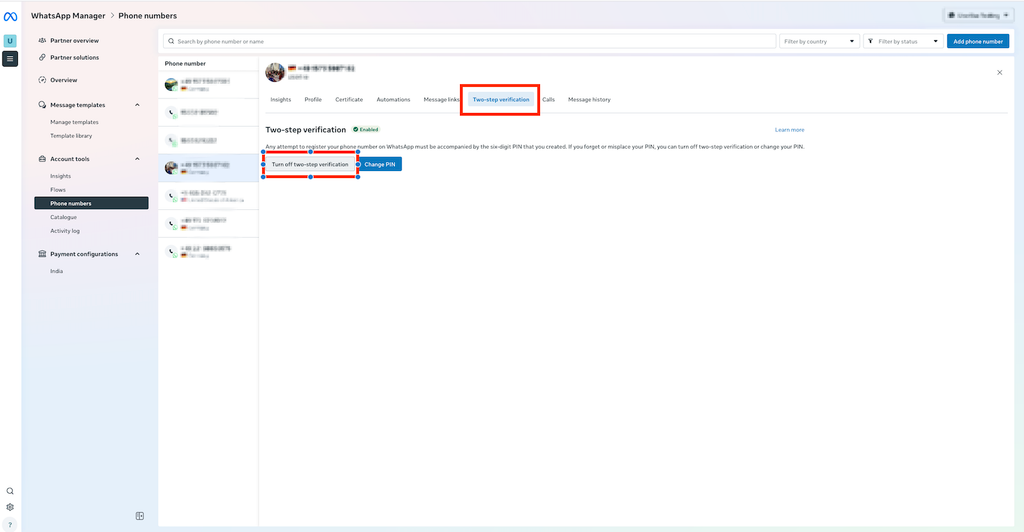Viewport: 1024px width, 532px height.
Task: Collapse the Message templates section
Action: (137, 105)
